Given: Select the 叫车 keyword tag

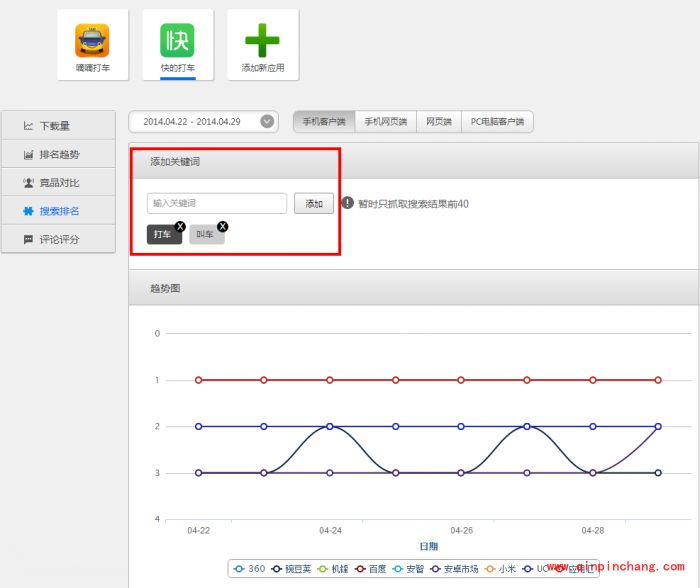Looking at the screenshot, I should click(x=206, y=234).
